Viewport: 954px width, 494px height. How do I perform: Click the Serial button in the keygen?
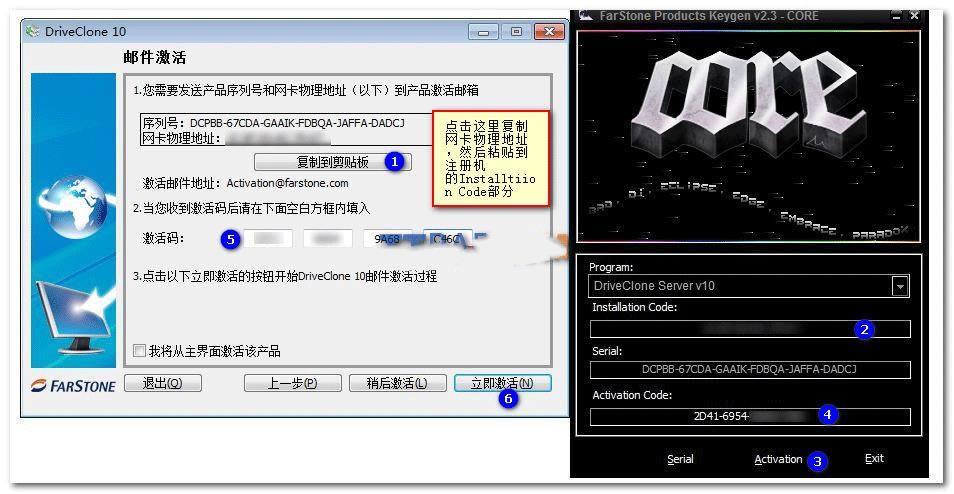click(x=680, y=459)
